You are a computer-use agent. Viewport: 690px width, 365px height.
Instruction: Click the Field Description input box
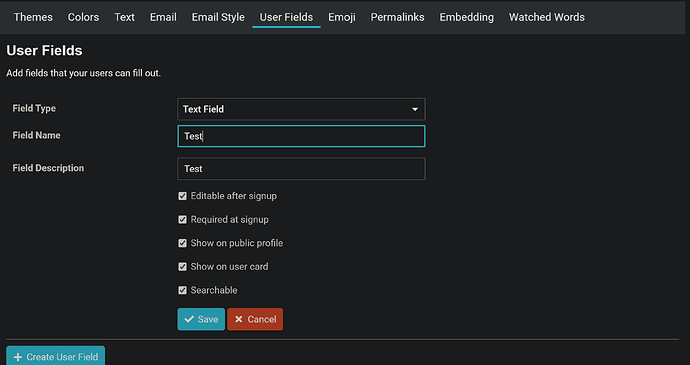click(x=301, y=169)
